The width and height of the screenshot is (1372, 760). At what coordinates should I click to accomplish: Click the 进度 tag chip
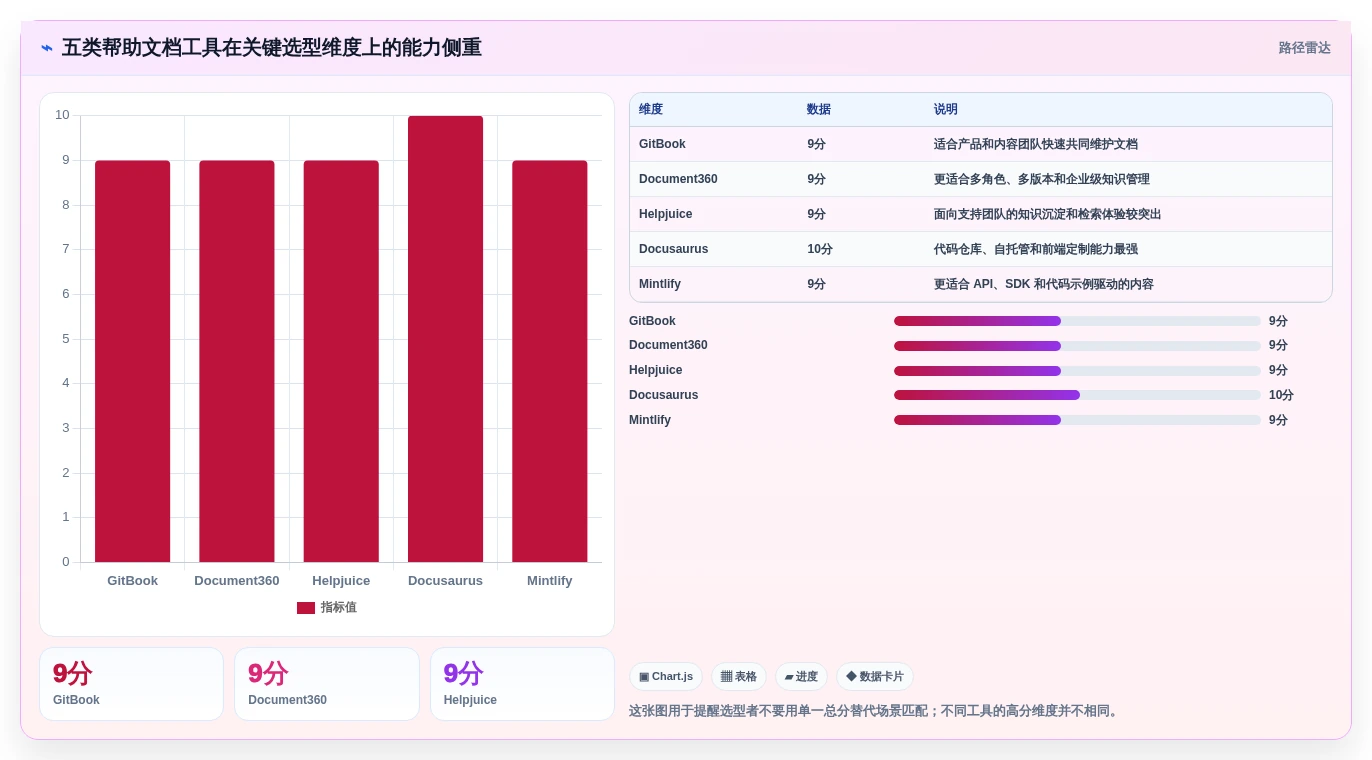pyautogui.click(x=801, y=677)
